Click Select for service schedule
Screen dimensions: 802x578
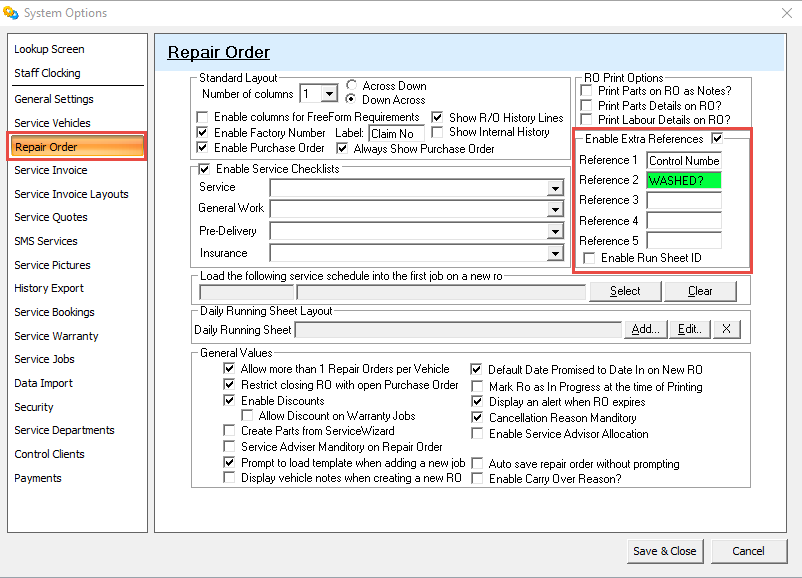tap(626, 291)
